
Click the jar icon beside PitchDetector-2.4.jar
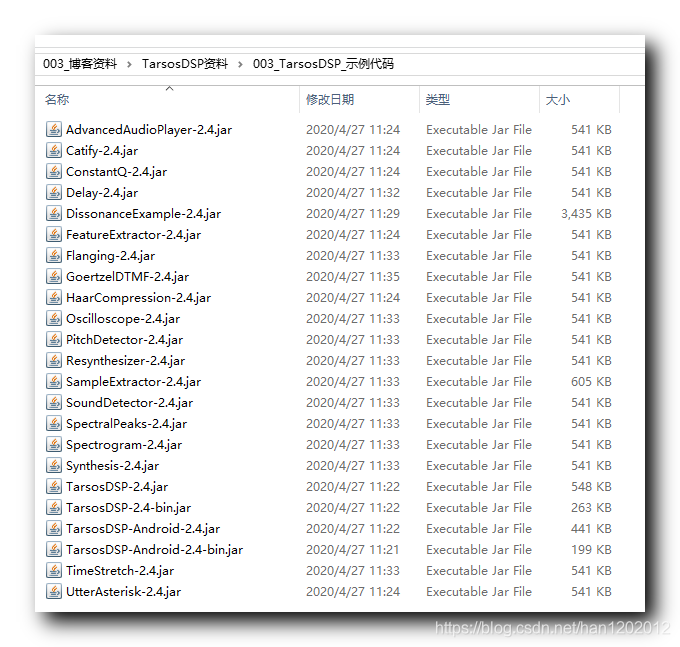[x=54, y=340]
